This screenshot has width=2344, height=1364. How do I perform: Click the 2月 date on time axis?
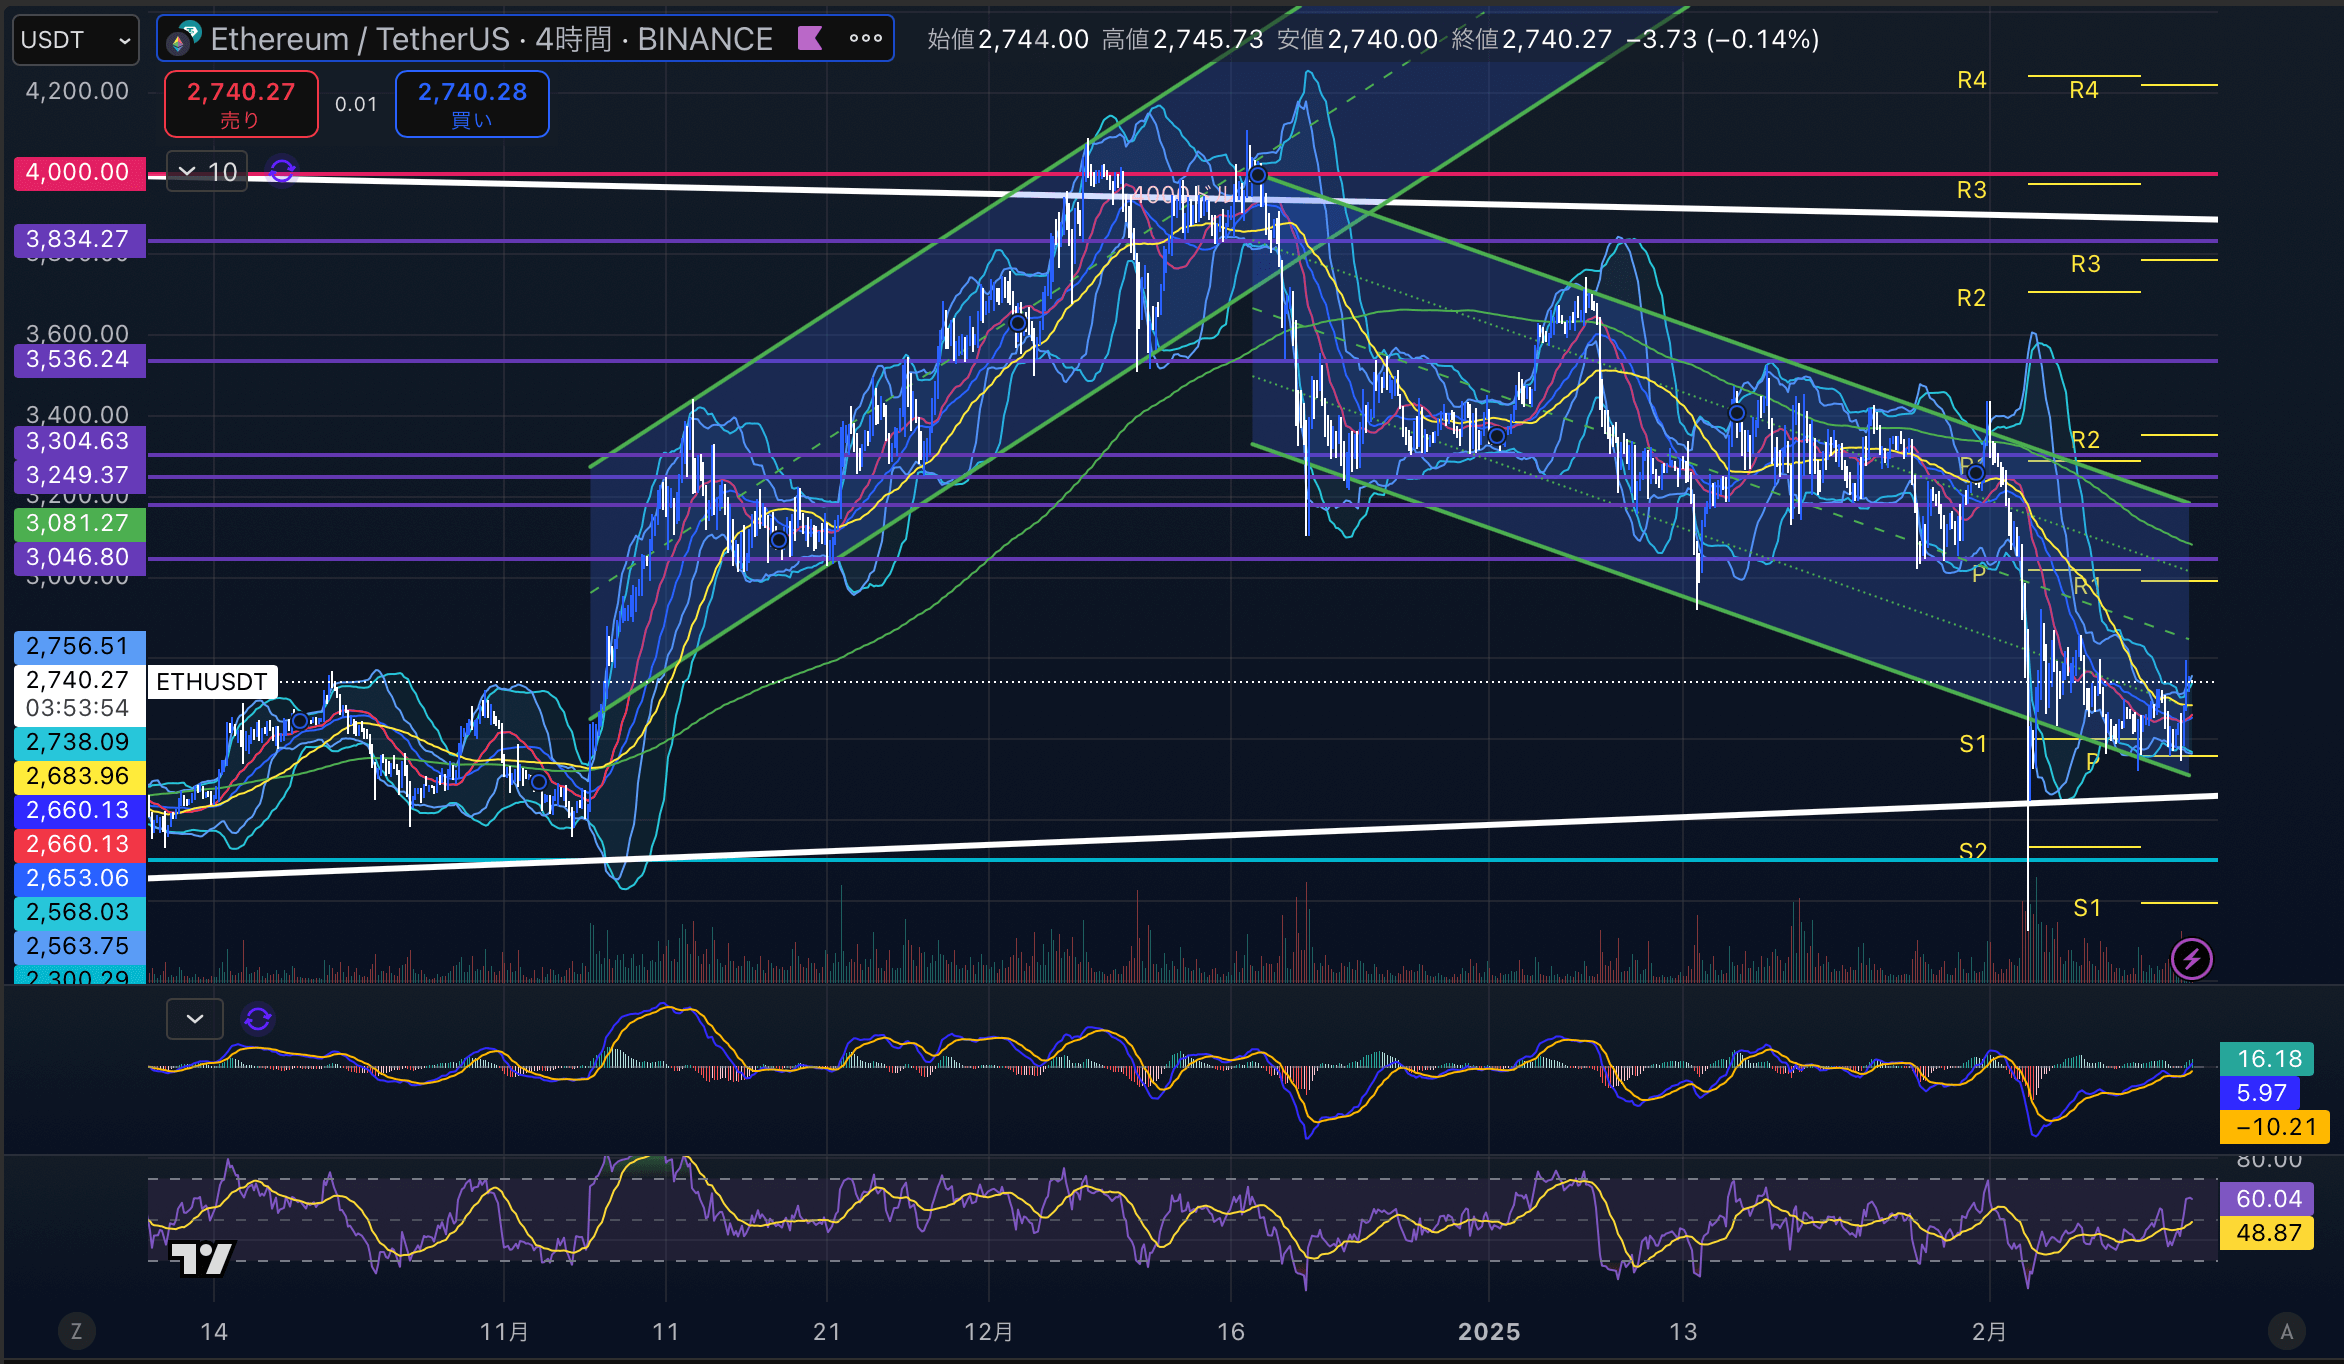click(1989, 1332)
